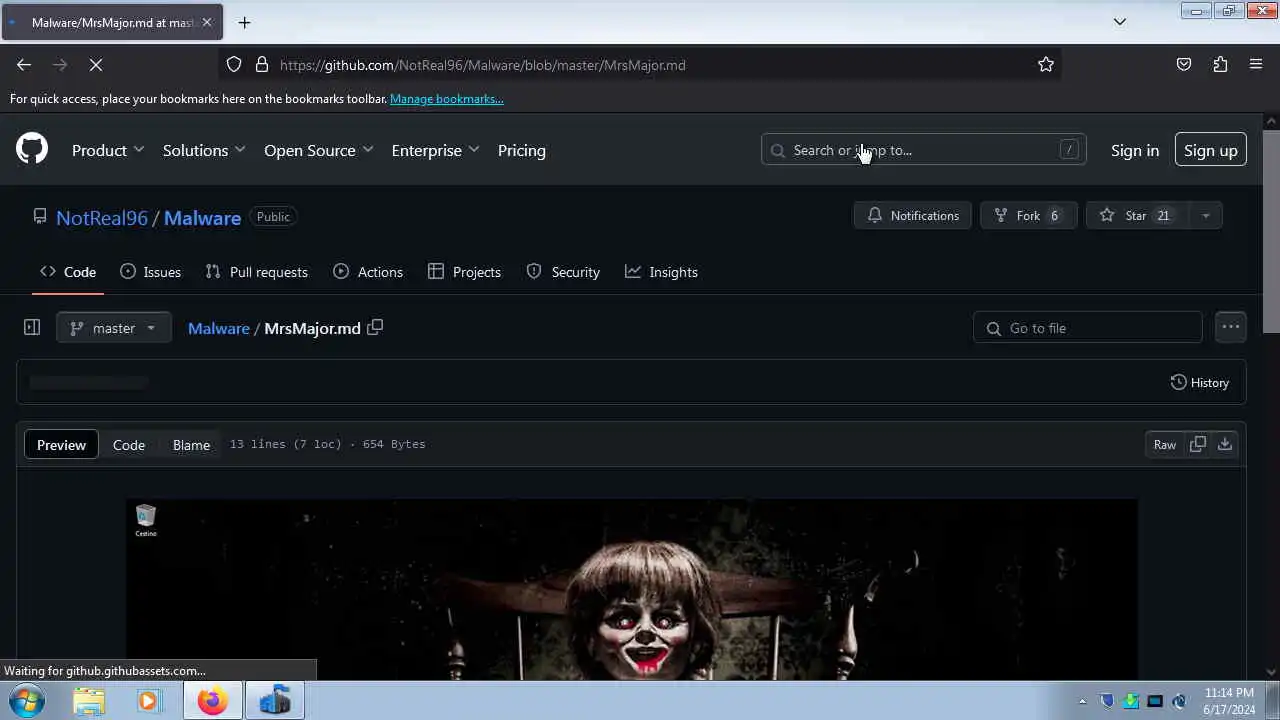The height and width of the screenshot is (720, 1280).
Task: Expand the Product menu
Action: [108, 150]
